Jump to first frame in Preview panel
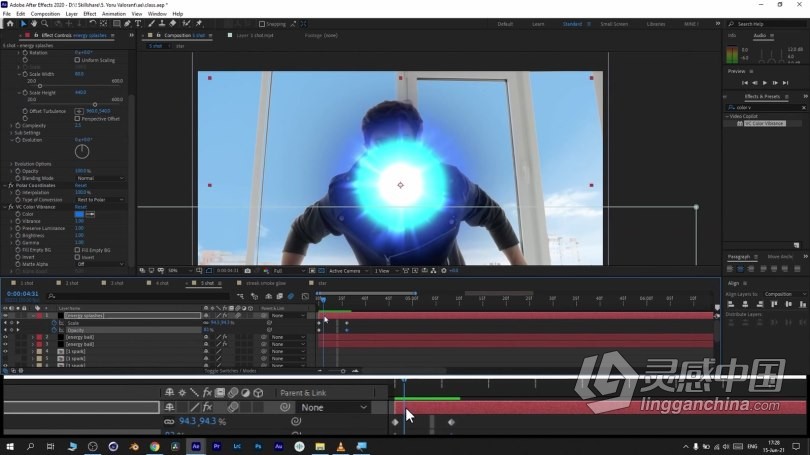This screenshot has height=455, width=810. [x=744, y=83]
